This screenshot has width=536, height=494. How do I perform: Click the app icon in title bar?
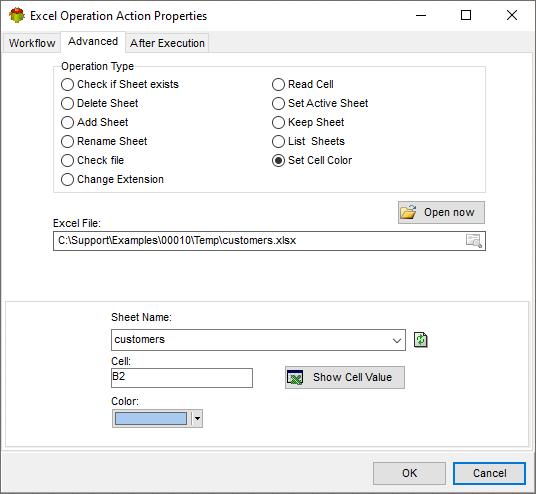coord(17,16)
